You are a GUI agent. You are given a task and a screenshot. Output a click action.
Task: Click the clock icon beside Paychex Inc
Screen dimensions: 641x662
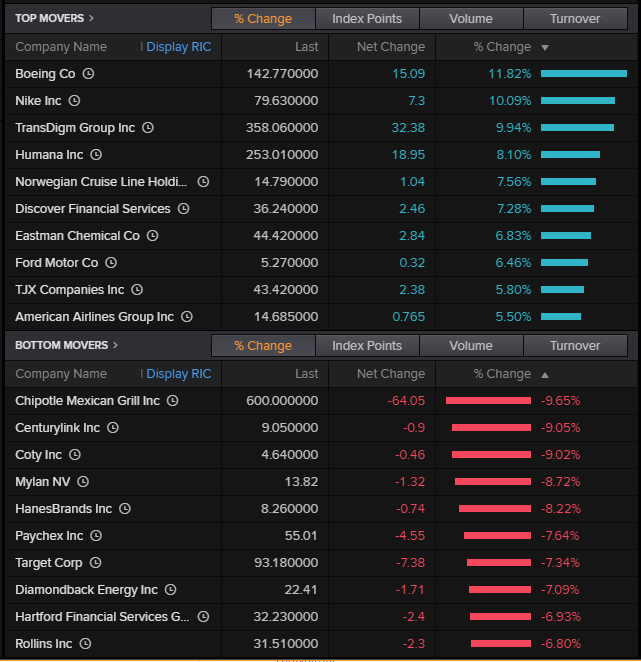(x=96, y=536)
